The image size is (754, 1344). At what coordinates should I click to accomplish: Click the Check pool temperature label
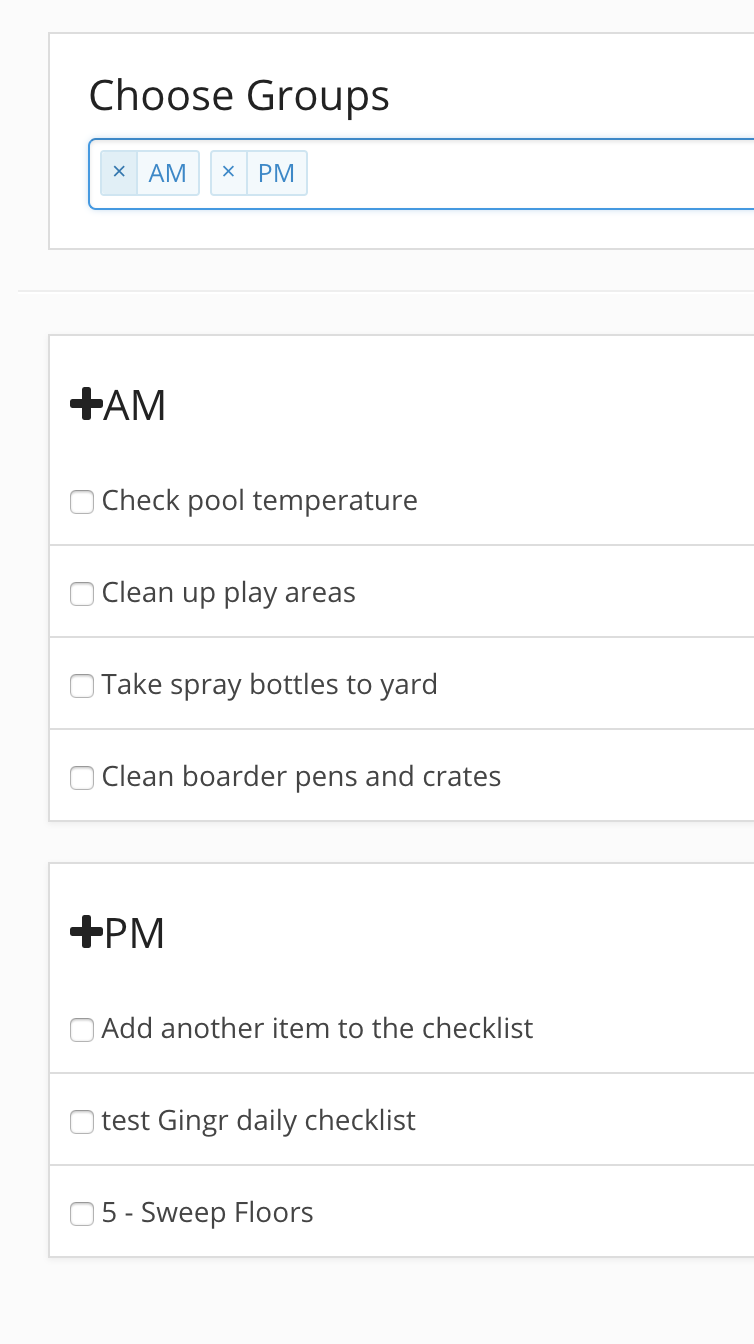(x=260, y=500)
